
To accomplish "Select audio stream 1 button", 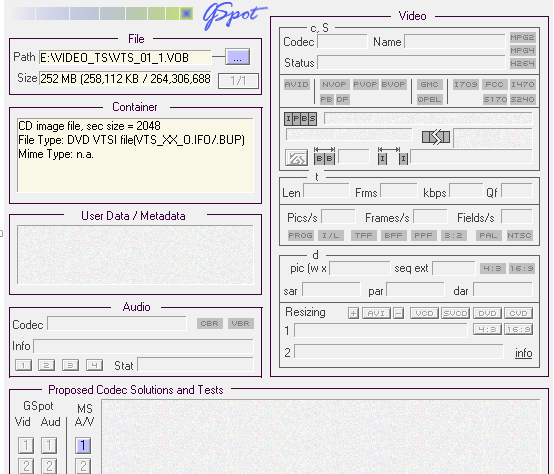I will click(x=23, y=365).
